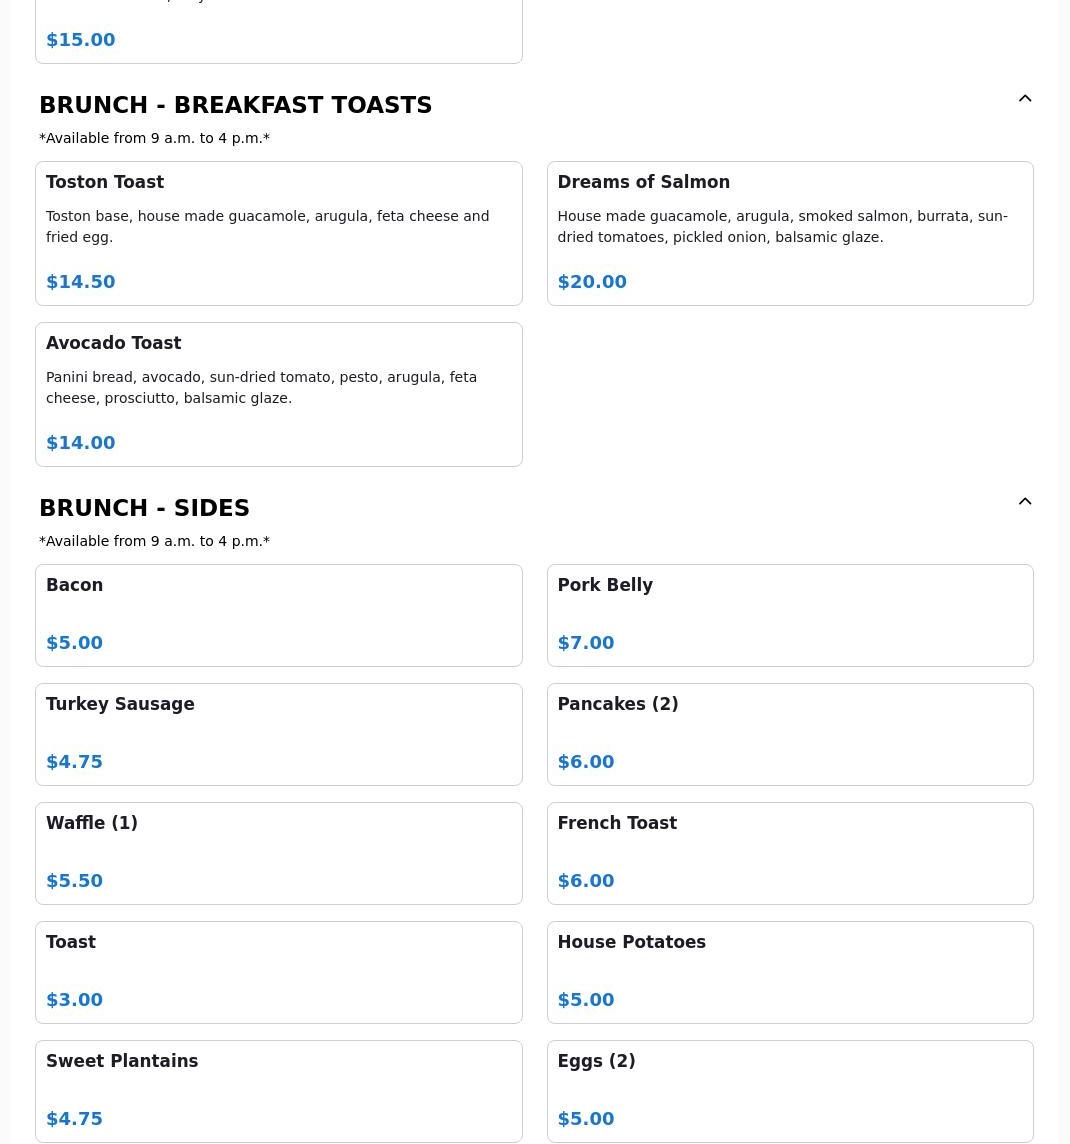1070x1144 pixels.
Task: Open the Turkey Sausage side item
Action: pyautogui.click(x=278, y=734)
